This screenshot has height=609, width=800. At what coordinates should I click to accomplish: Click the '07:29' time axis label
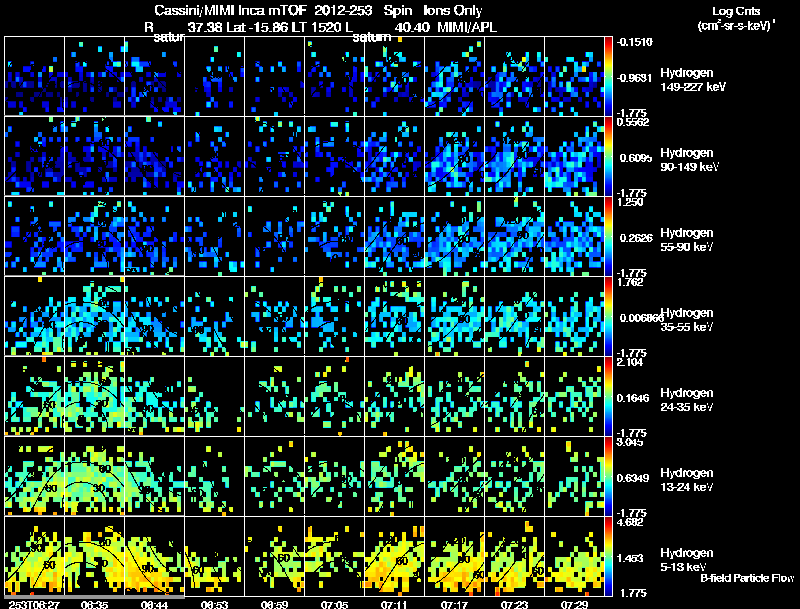coord(574,604)
